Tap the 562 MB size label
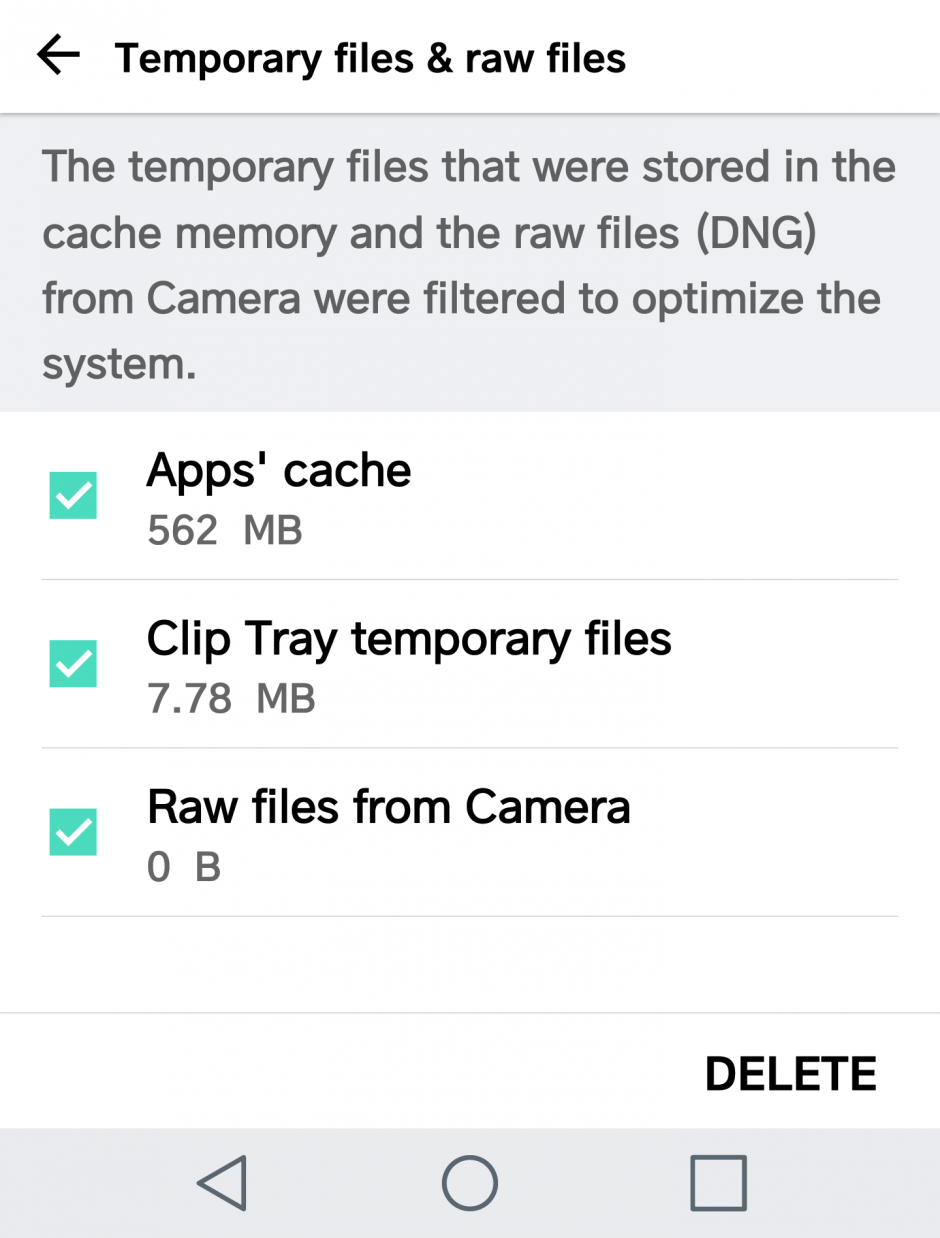 coord(224,530)
